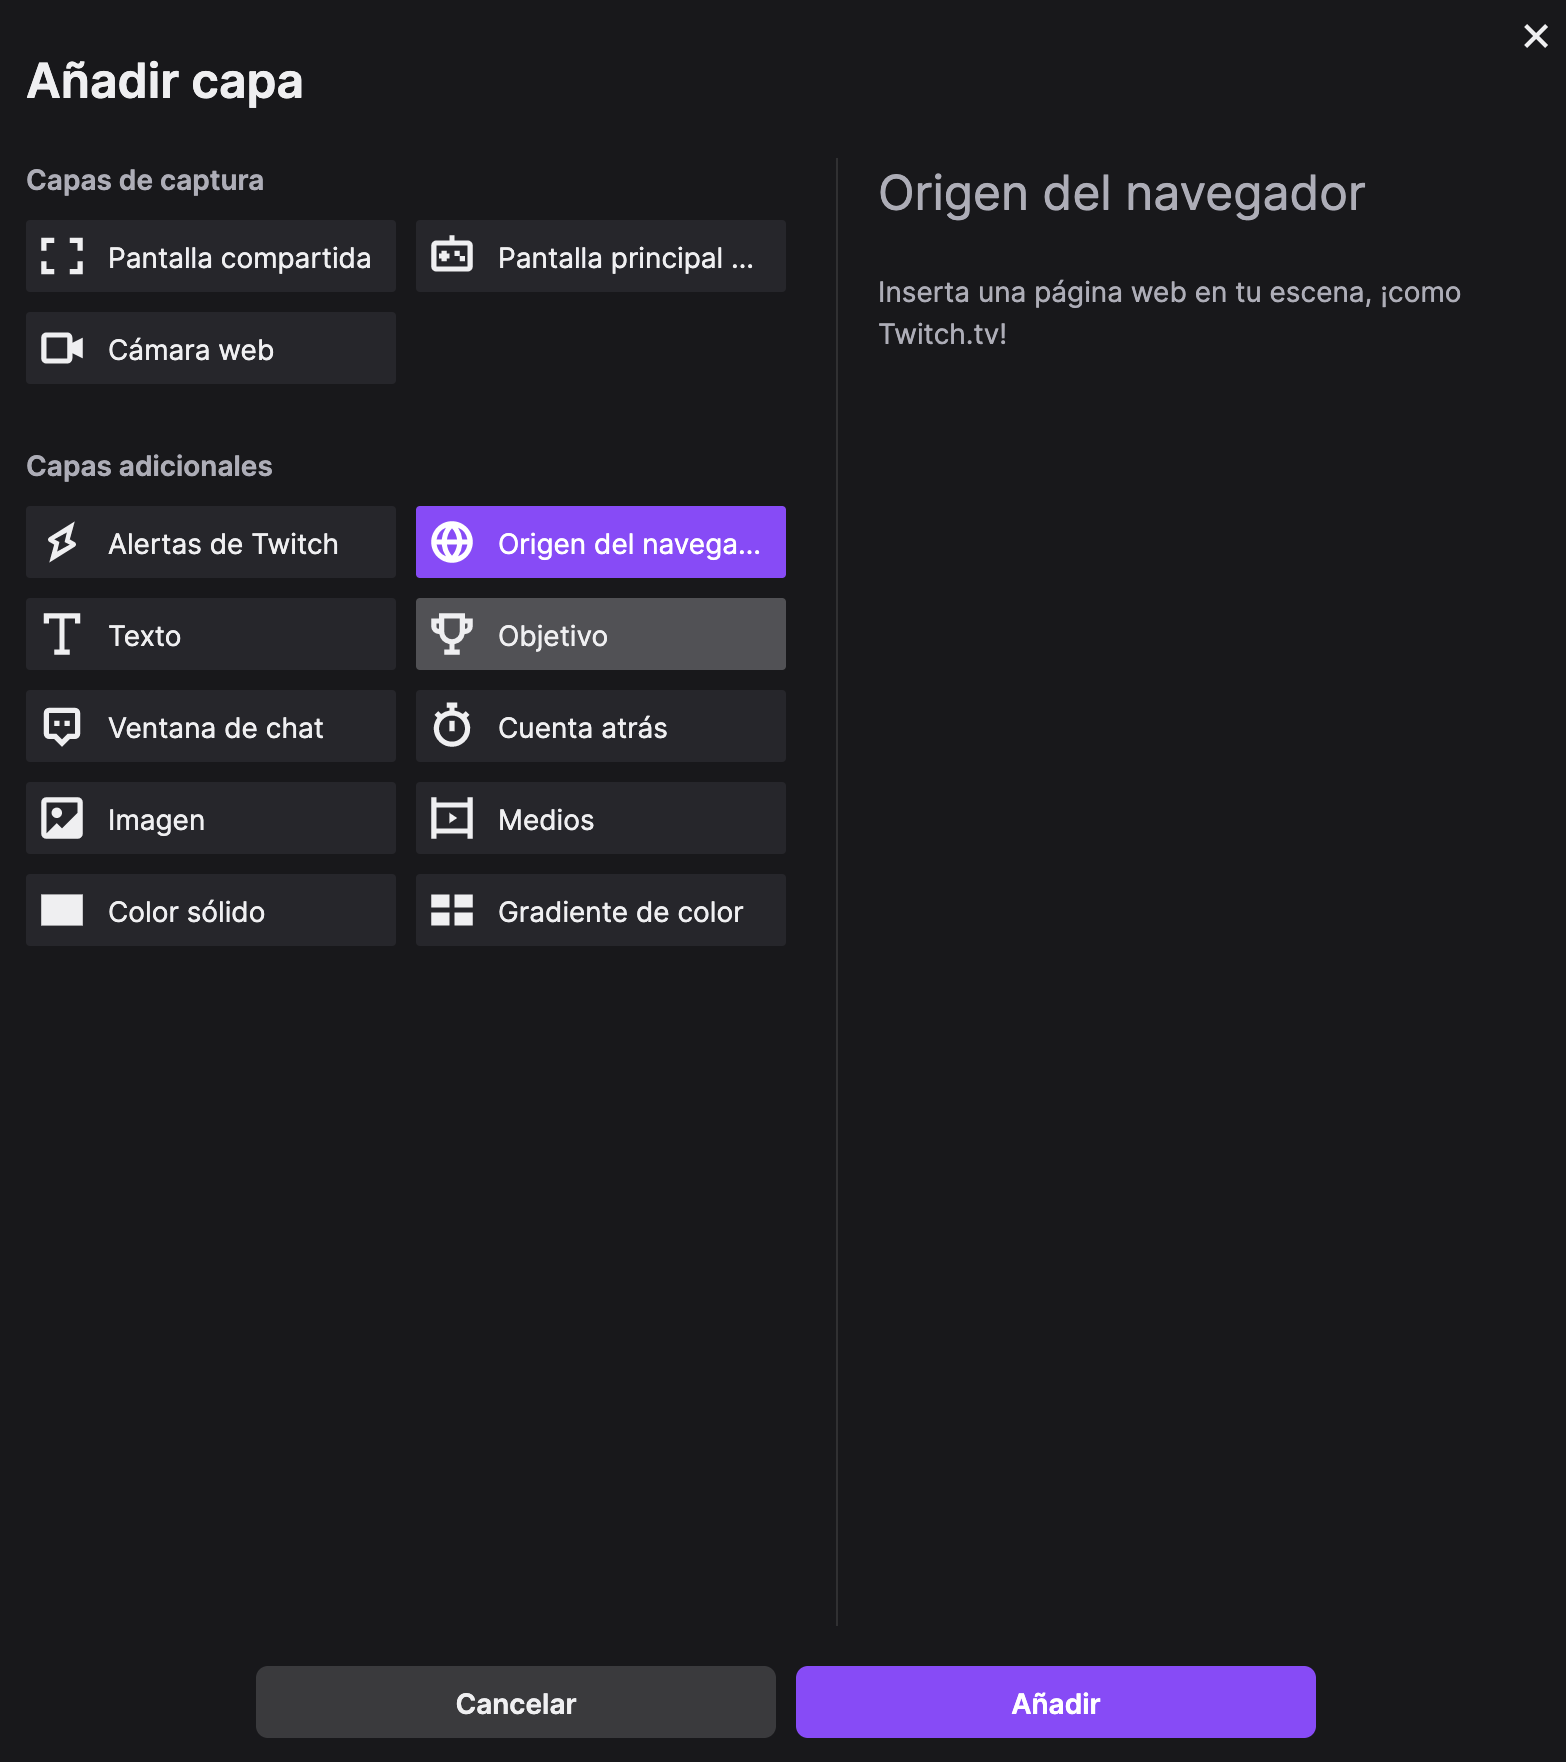Select the Alertas de Twitch lightning icon
Screen dimensions: 1566x1762
tap(62, 542)
